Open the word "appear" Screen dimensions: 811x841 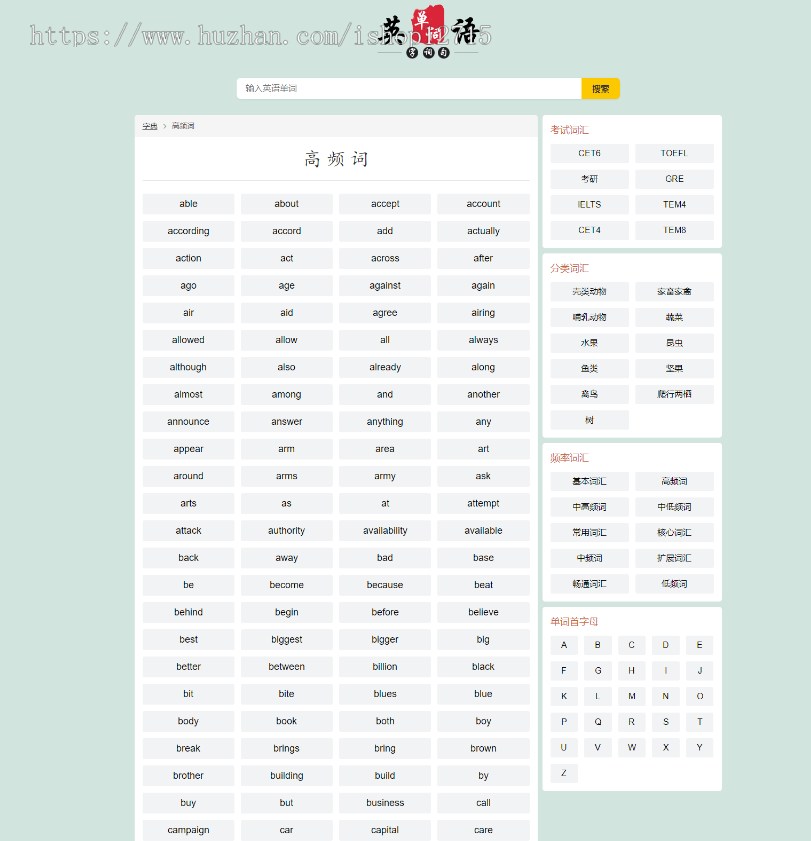188,449
